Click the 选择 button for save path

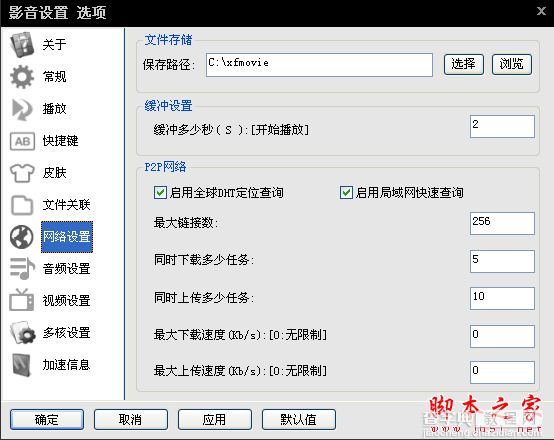pos(464,64)
